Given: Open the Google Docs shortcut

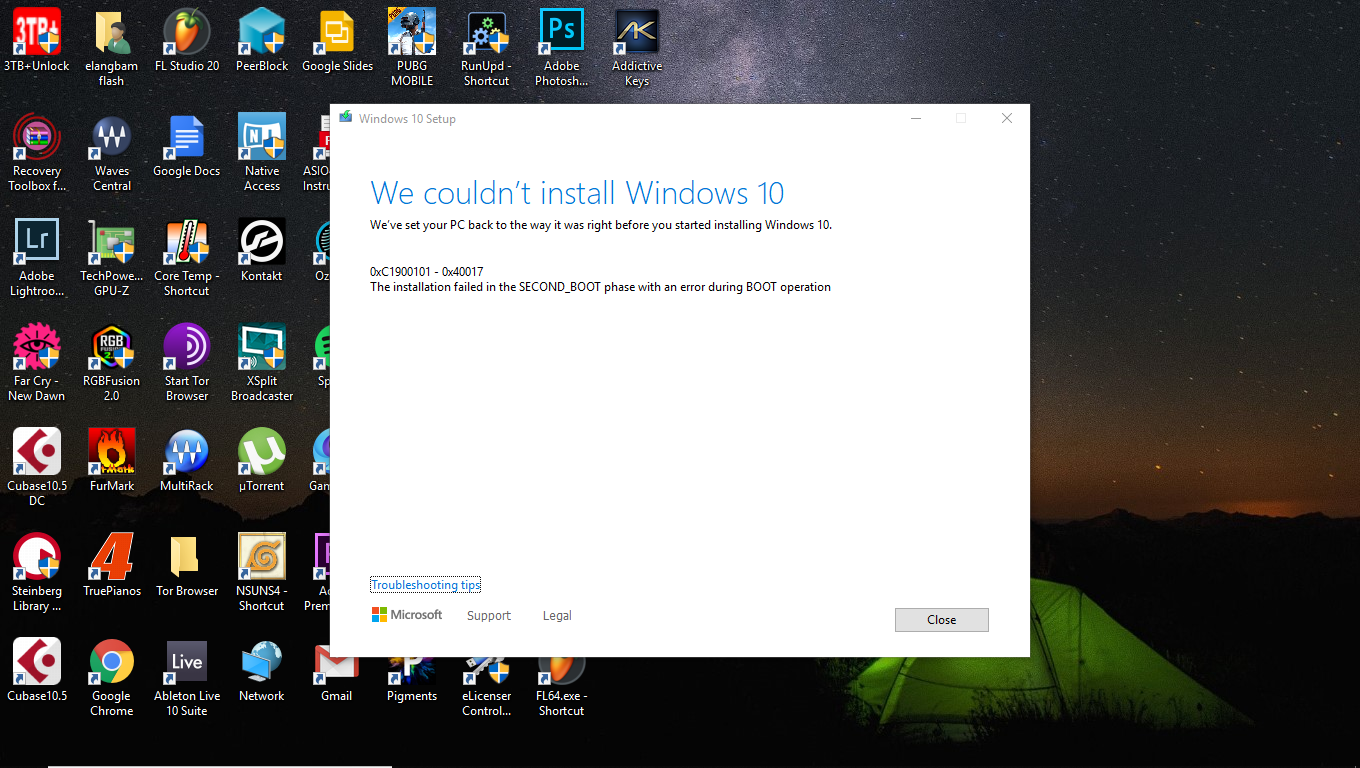Looking at the screenshot, I should point(187,146).
